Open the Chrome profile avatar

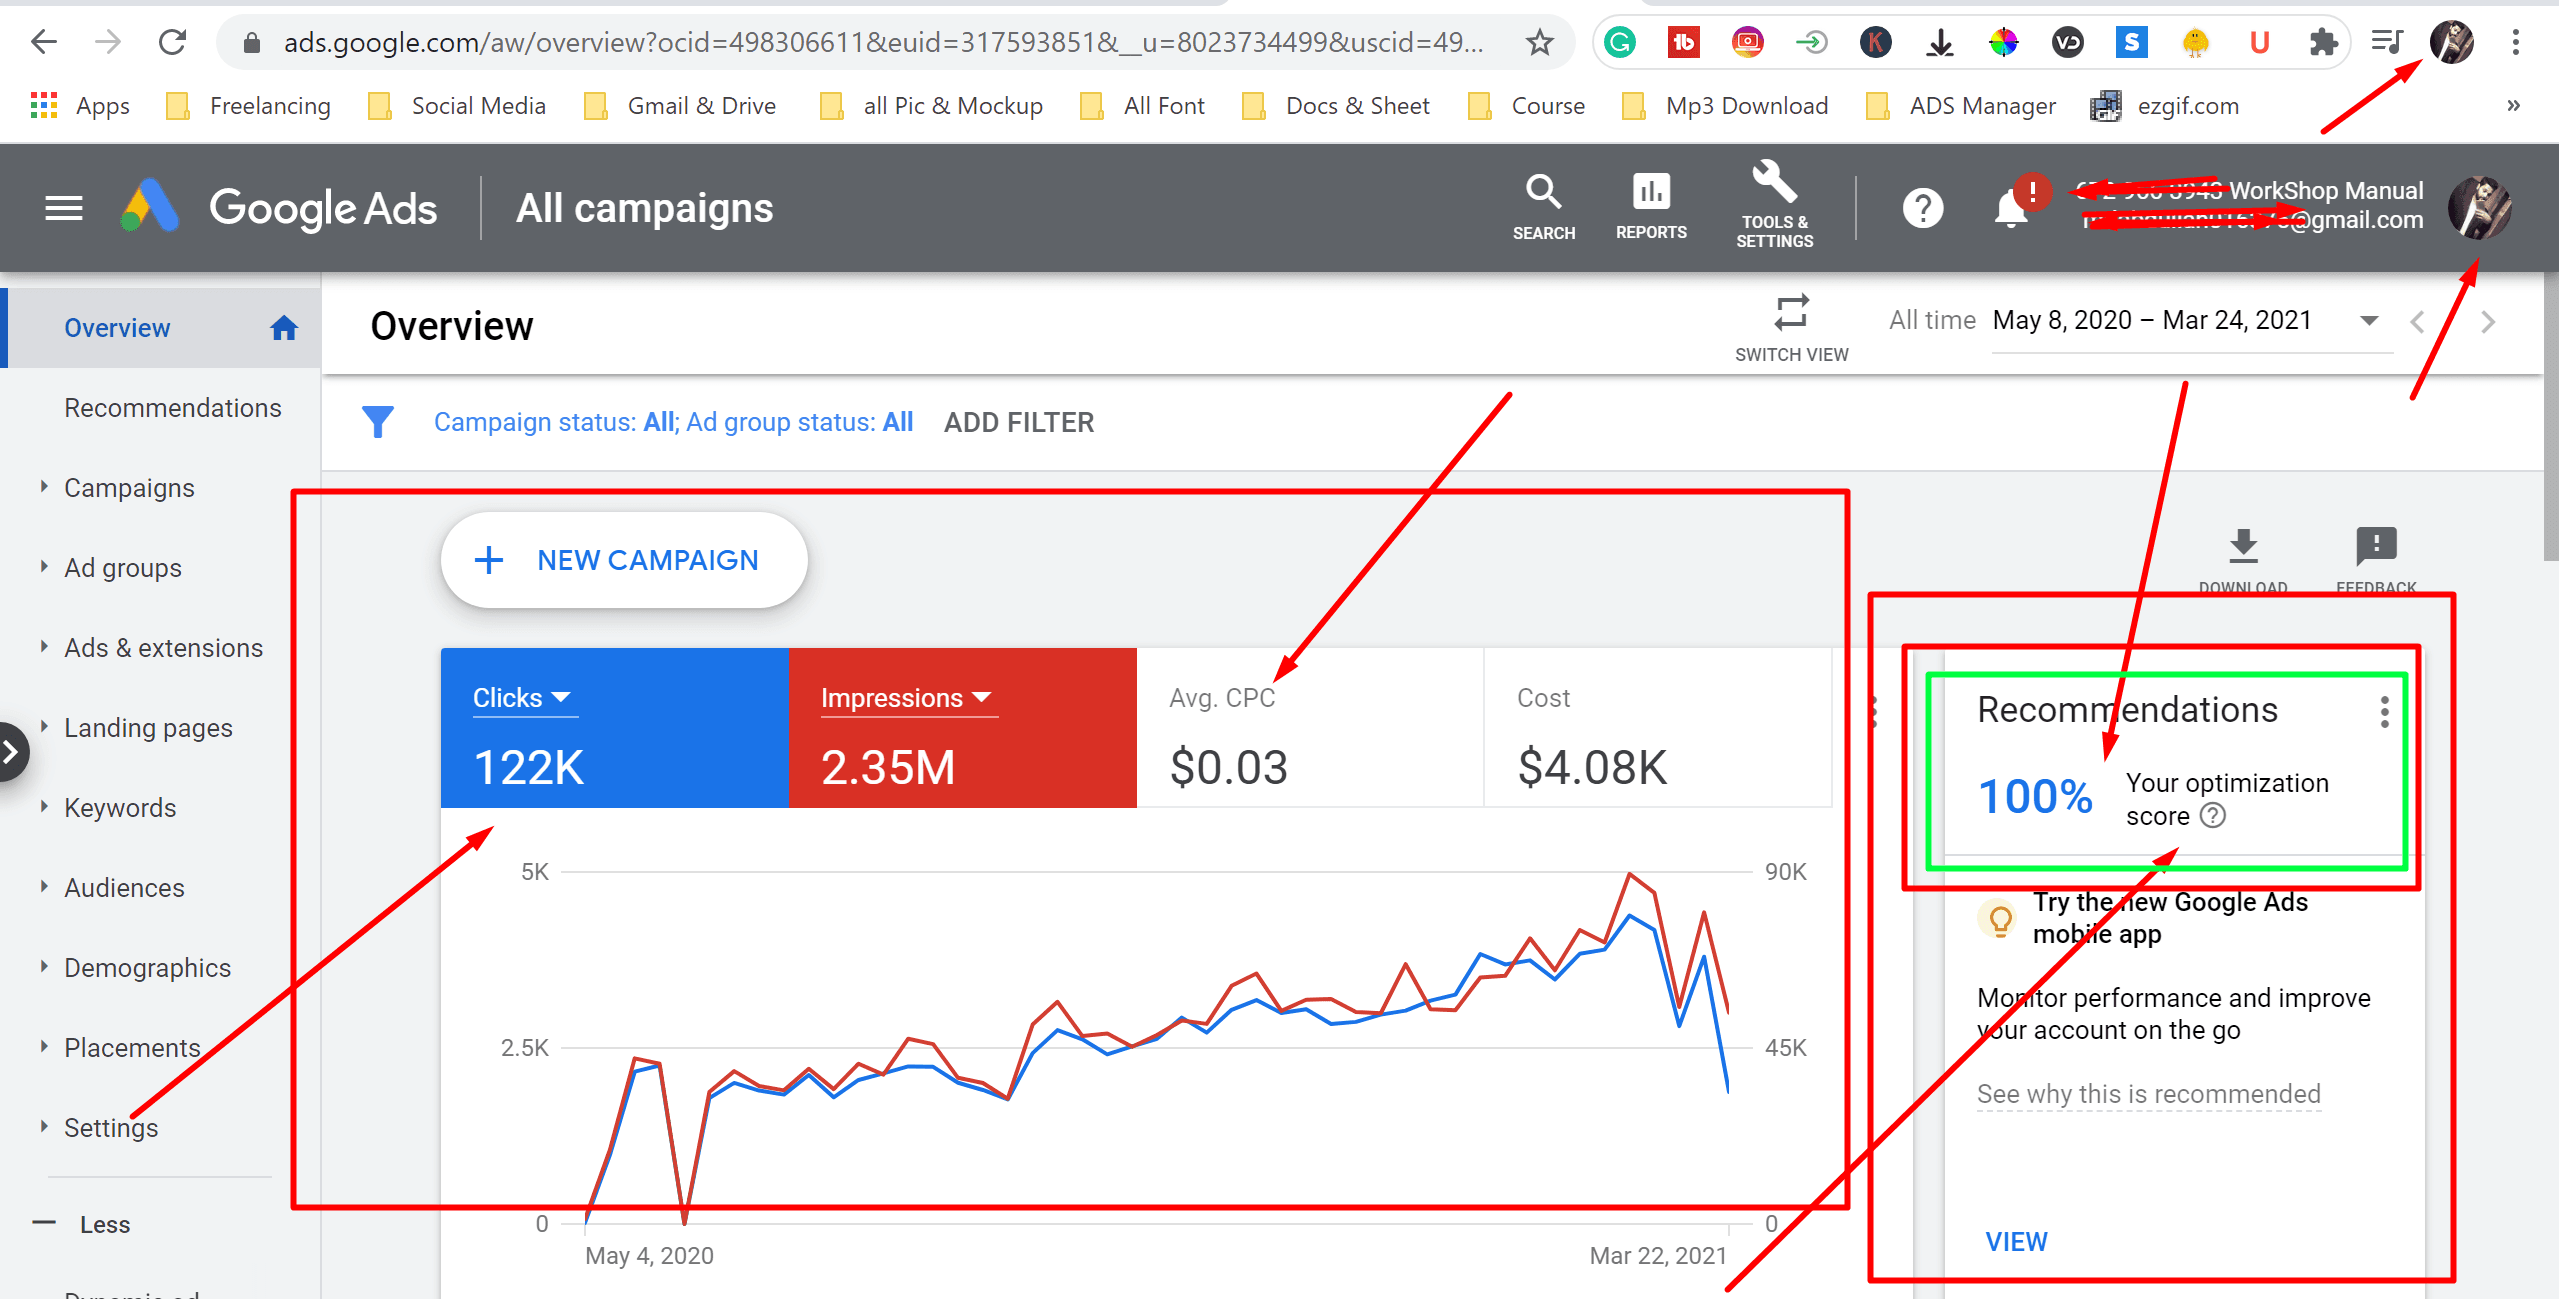pos(2452,42)
